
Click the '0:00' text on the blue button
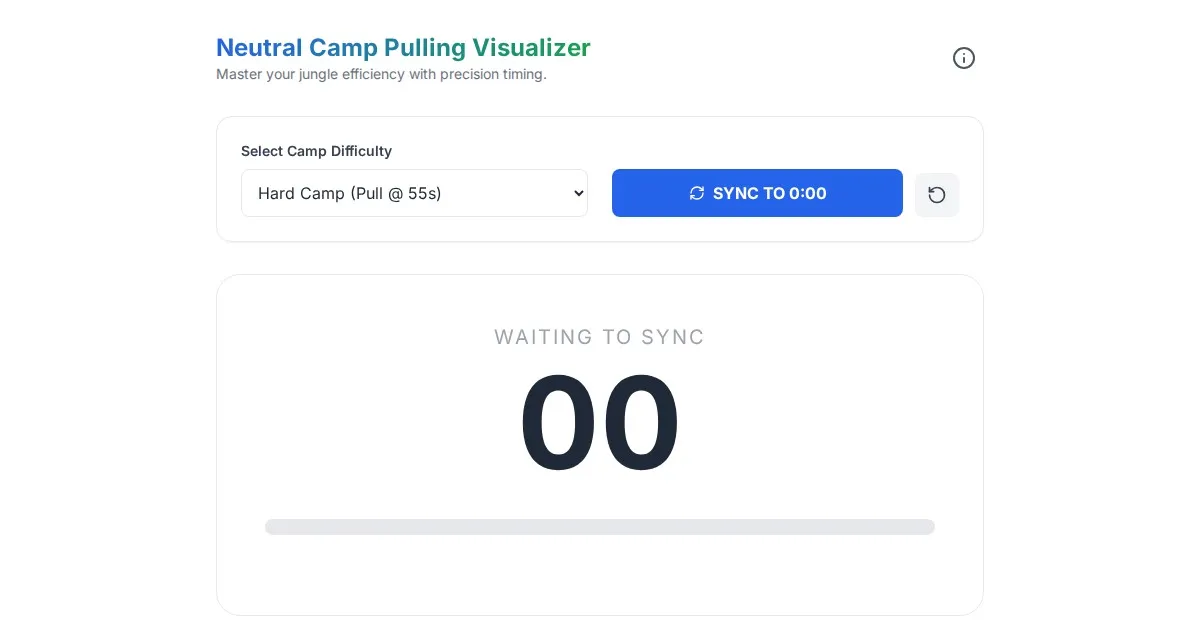pyautogui.click(x=807, y=194)
